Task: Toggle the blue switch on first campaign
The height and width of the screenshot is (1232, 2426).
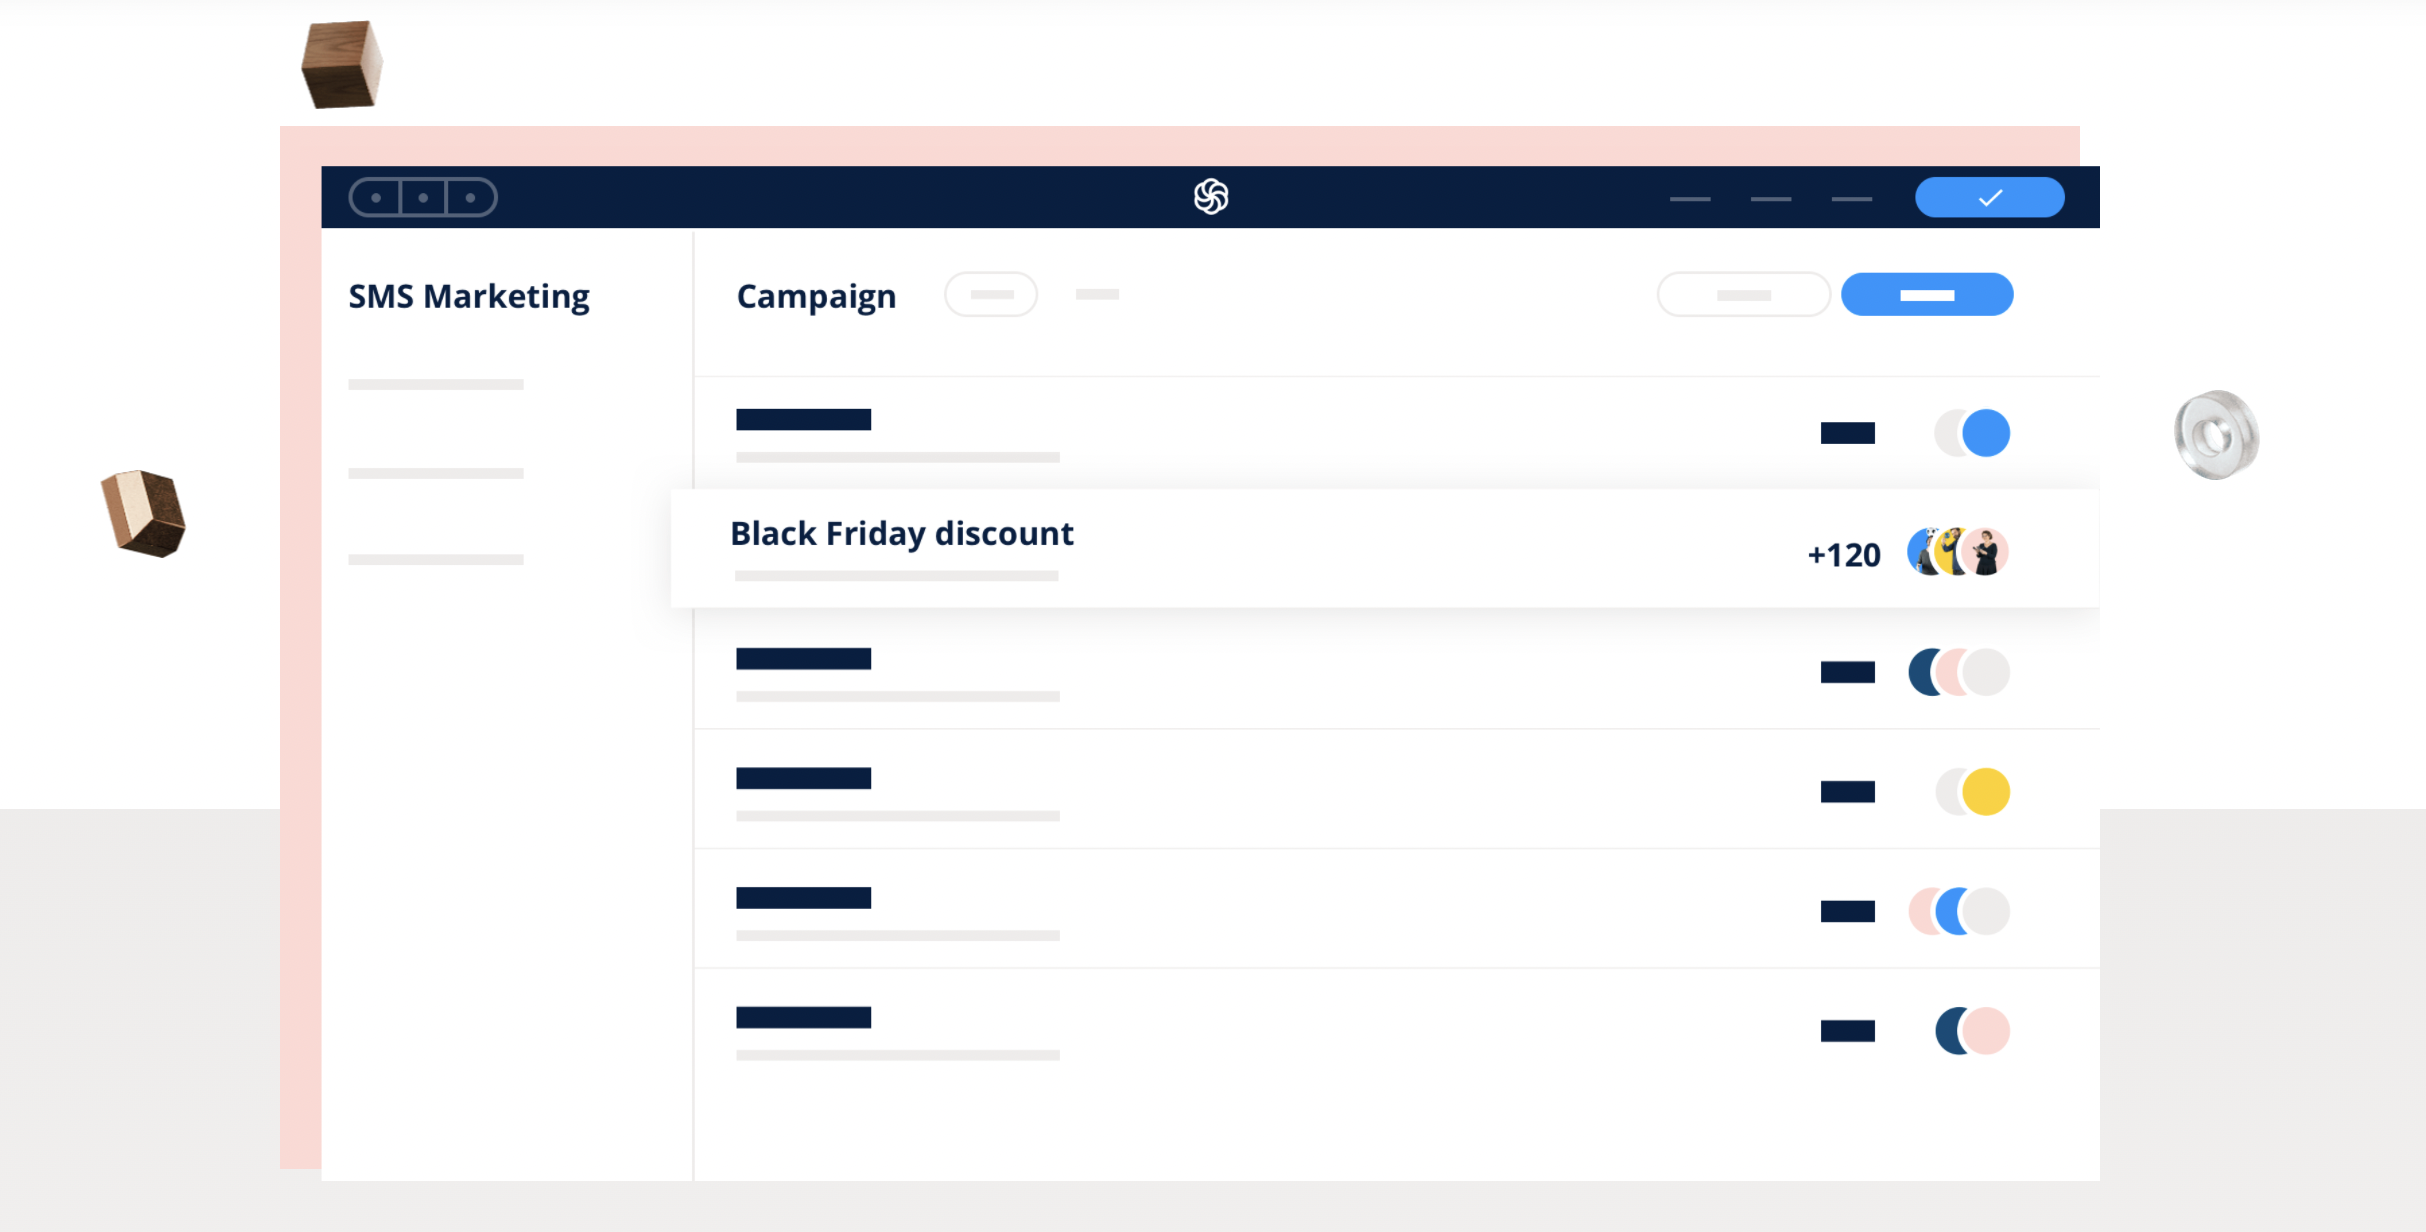Action: pos(1972,433)
